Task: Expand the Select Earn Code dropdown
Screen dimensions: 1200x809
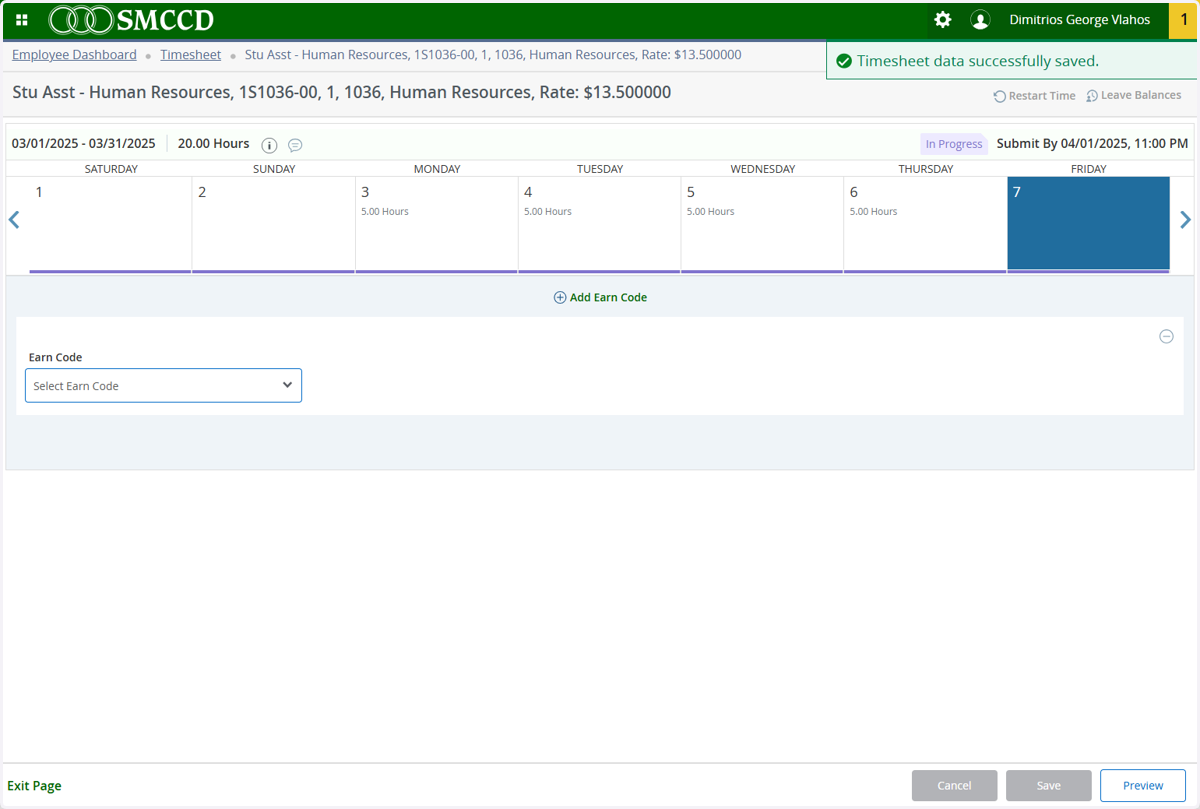Action: pos(163,385)
